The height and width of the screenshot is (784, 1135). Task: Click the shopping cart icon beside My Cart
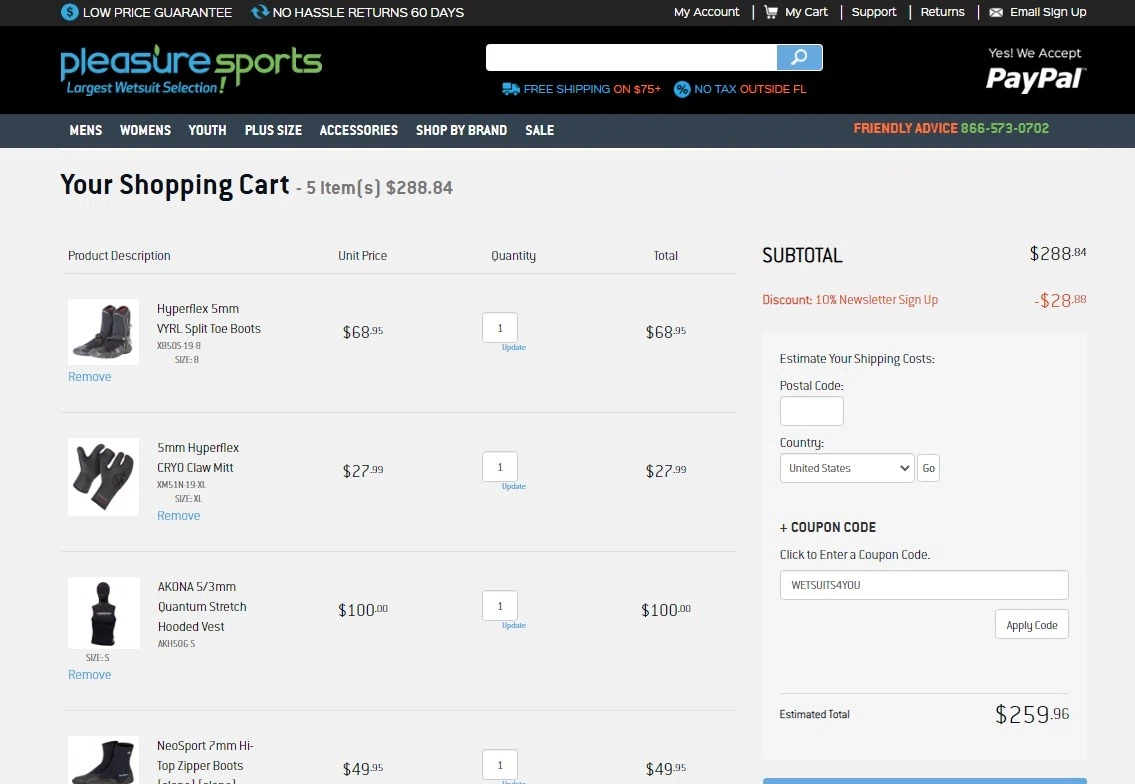point(771,12)
